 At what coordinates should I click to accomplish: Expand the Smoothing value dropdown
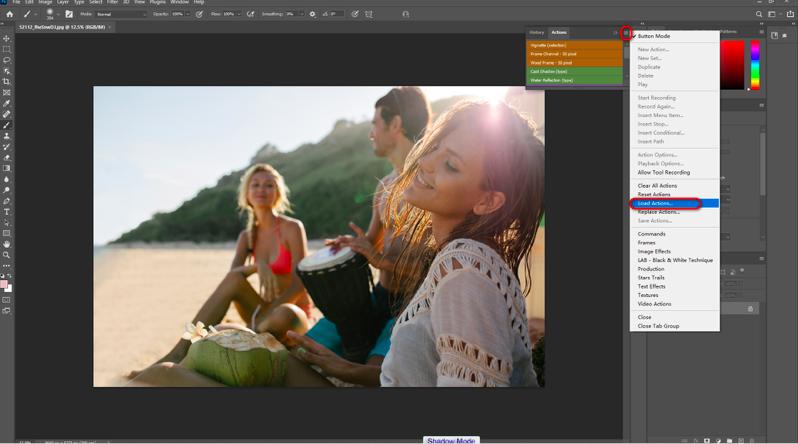[301, 14]
